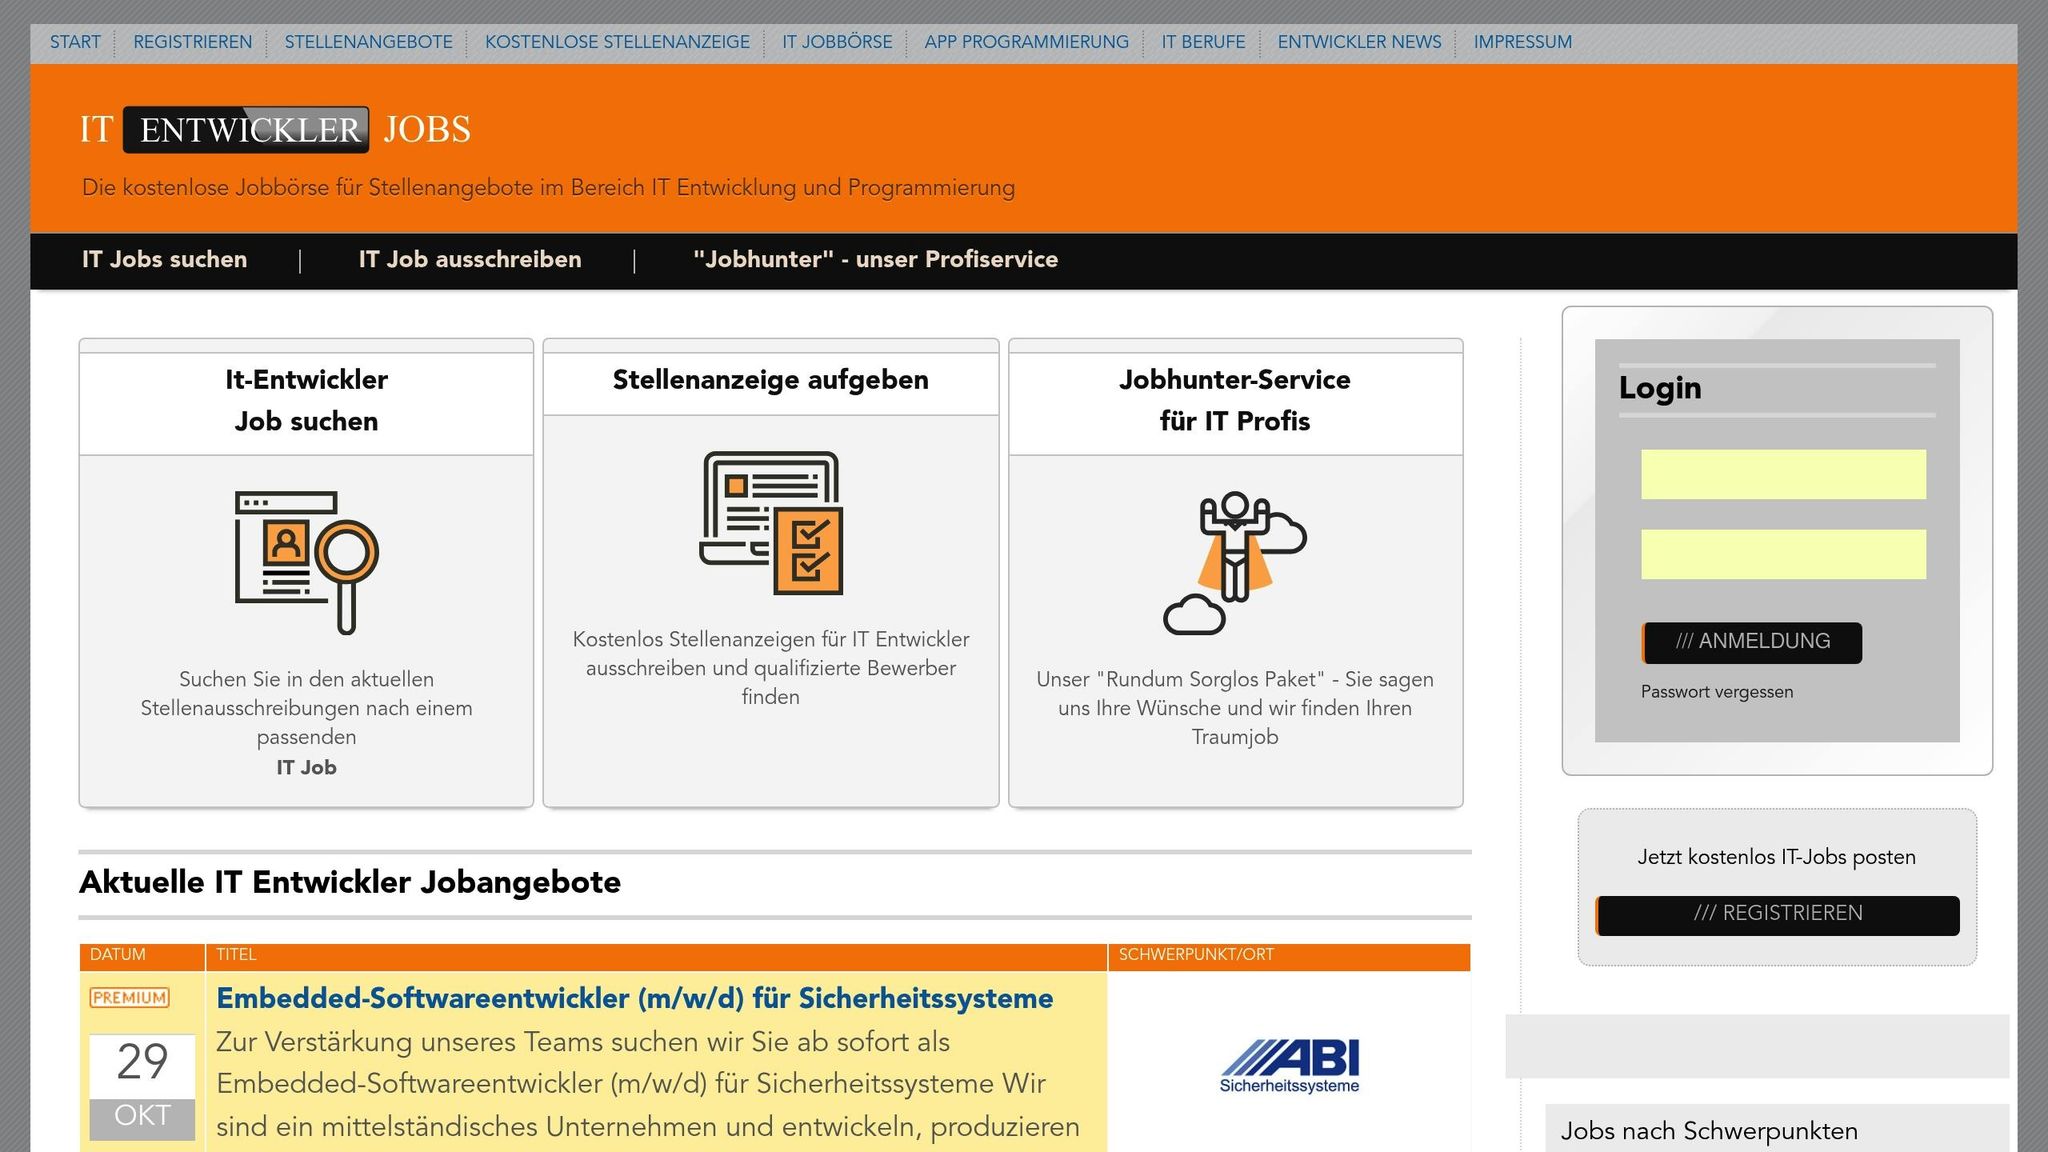Image resolution: width=2048 pixels, height=1152 pixels.
Task: Click the Stellenanzeige checklist document icon
Action: (770, 525)
